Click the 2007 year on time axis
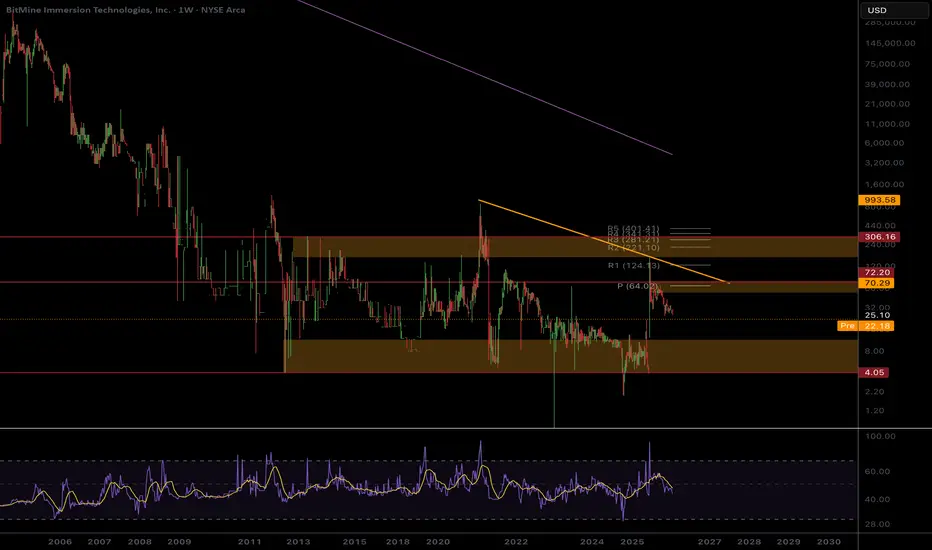Screen dimensions: 932x550 pos(99,542)
